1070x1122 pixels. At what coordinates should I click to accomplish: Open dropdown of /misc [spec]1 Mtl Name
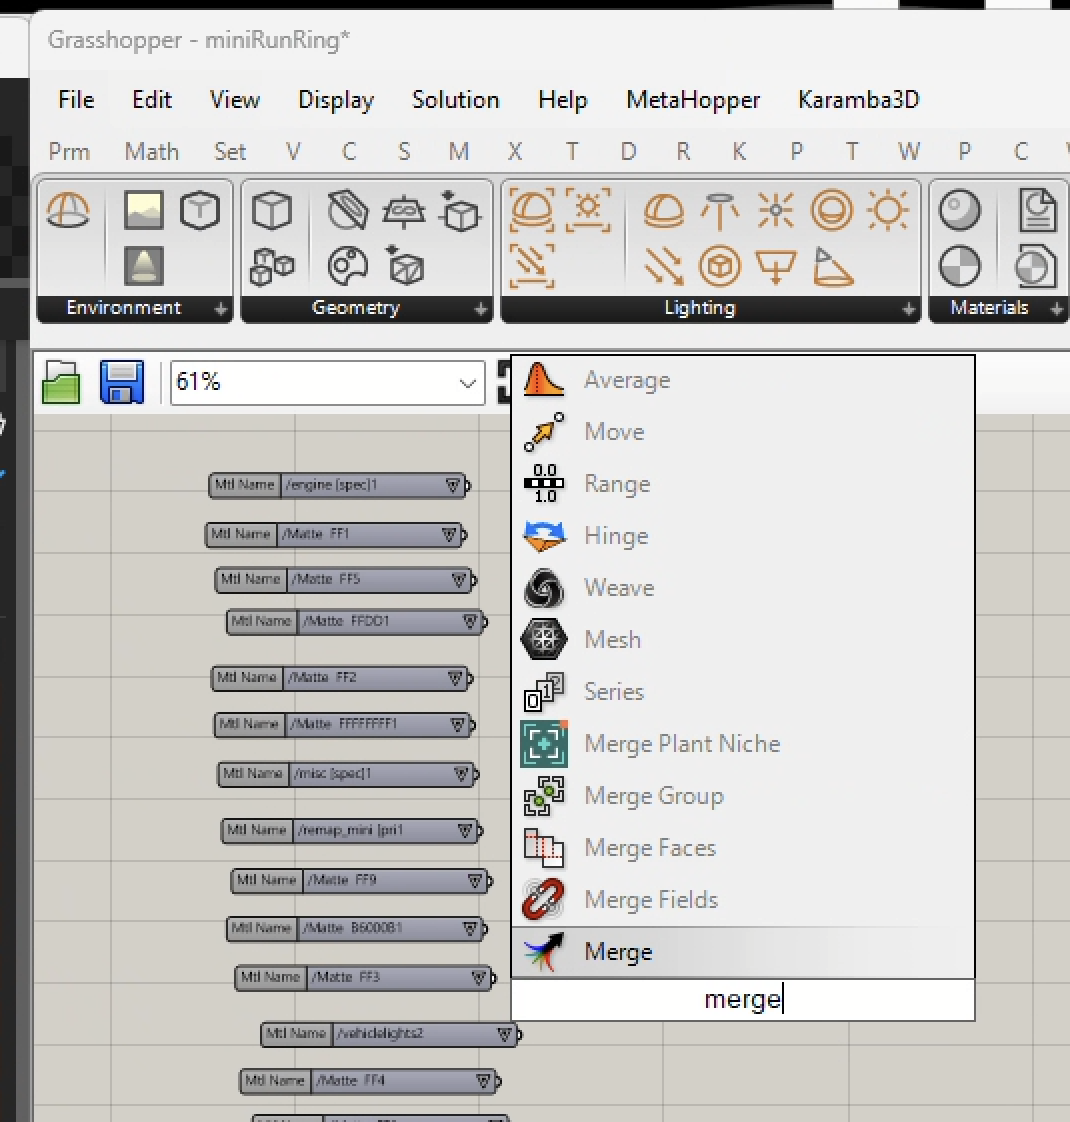(x=461, y=774)
